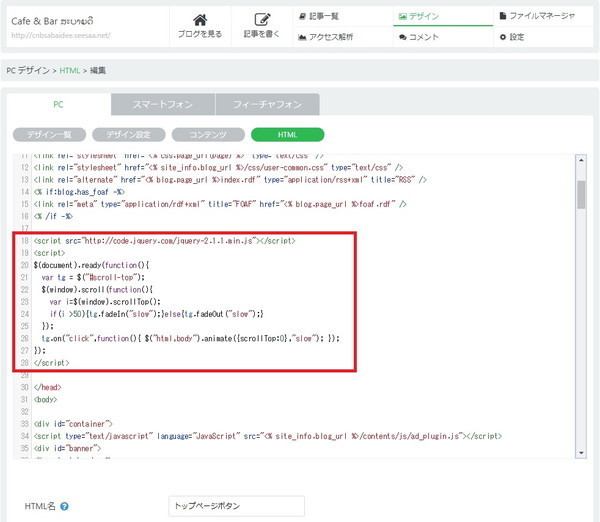This screenshot has height=522, width=600.
Task: Click code line 21 var tg
Action: pyautogui.click(x=93, y=277)
